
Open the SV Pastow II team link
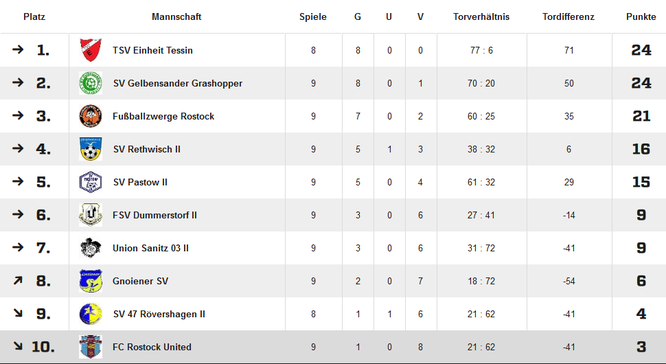click(x=140, y=182)
